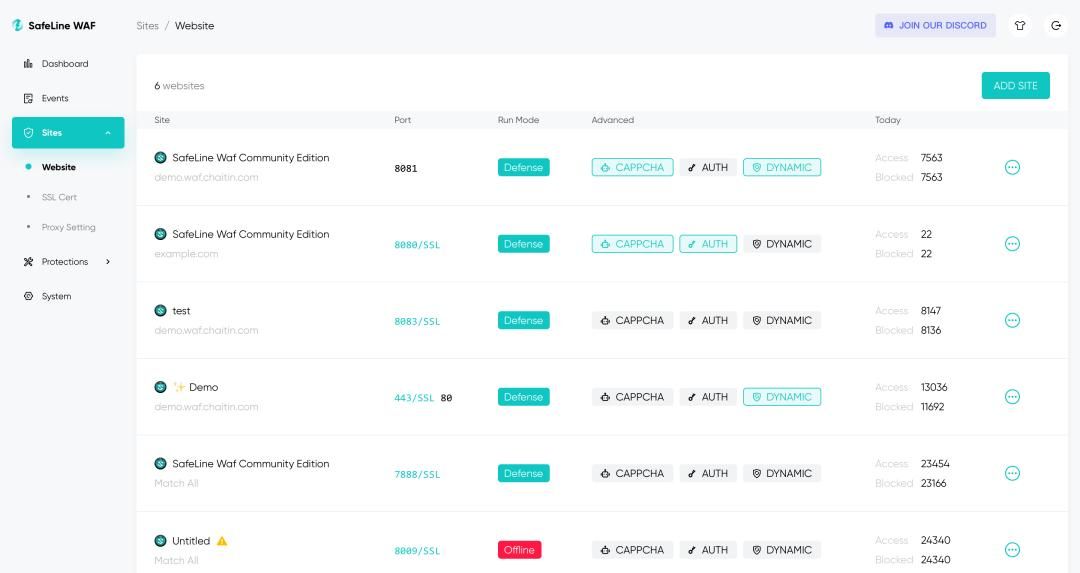Navigate to Sites breadcrumb link

pyautogui.click(x=147, y=26)
